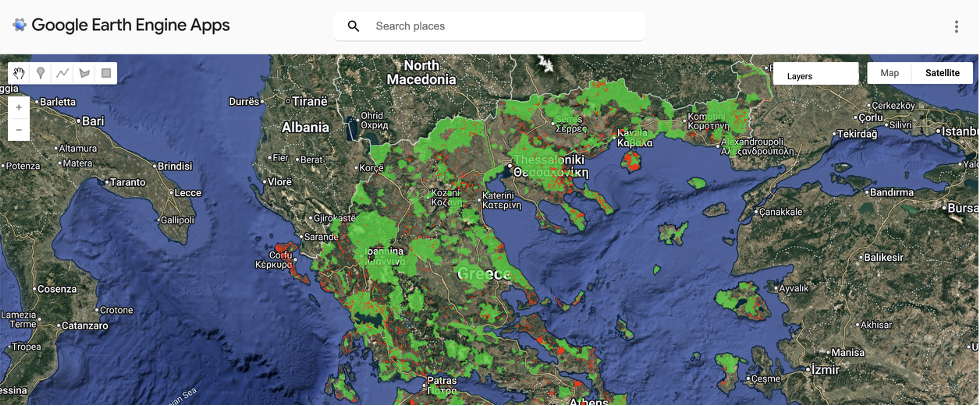
Task: Select the draw rectangle tool
Action: point(107,73)
